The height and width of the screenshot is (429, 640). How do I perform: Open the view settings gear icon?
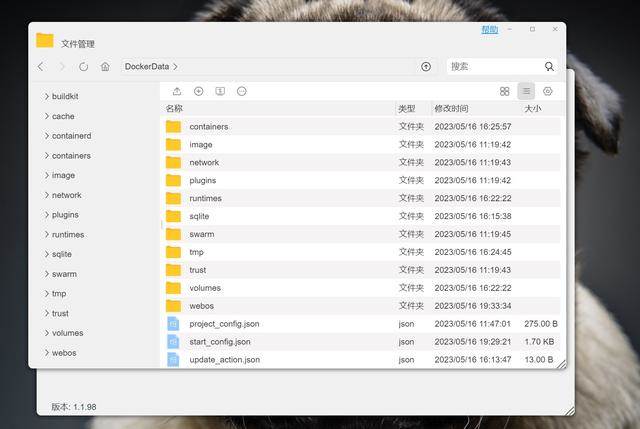(x=548, y=91)
